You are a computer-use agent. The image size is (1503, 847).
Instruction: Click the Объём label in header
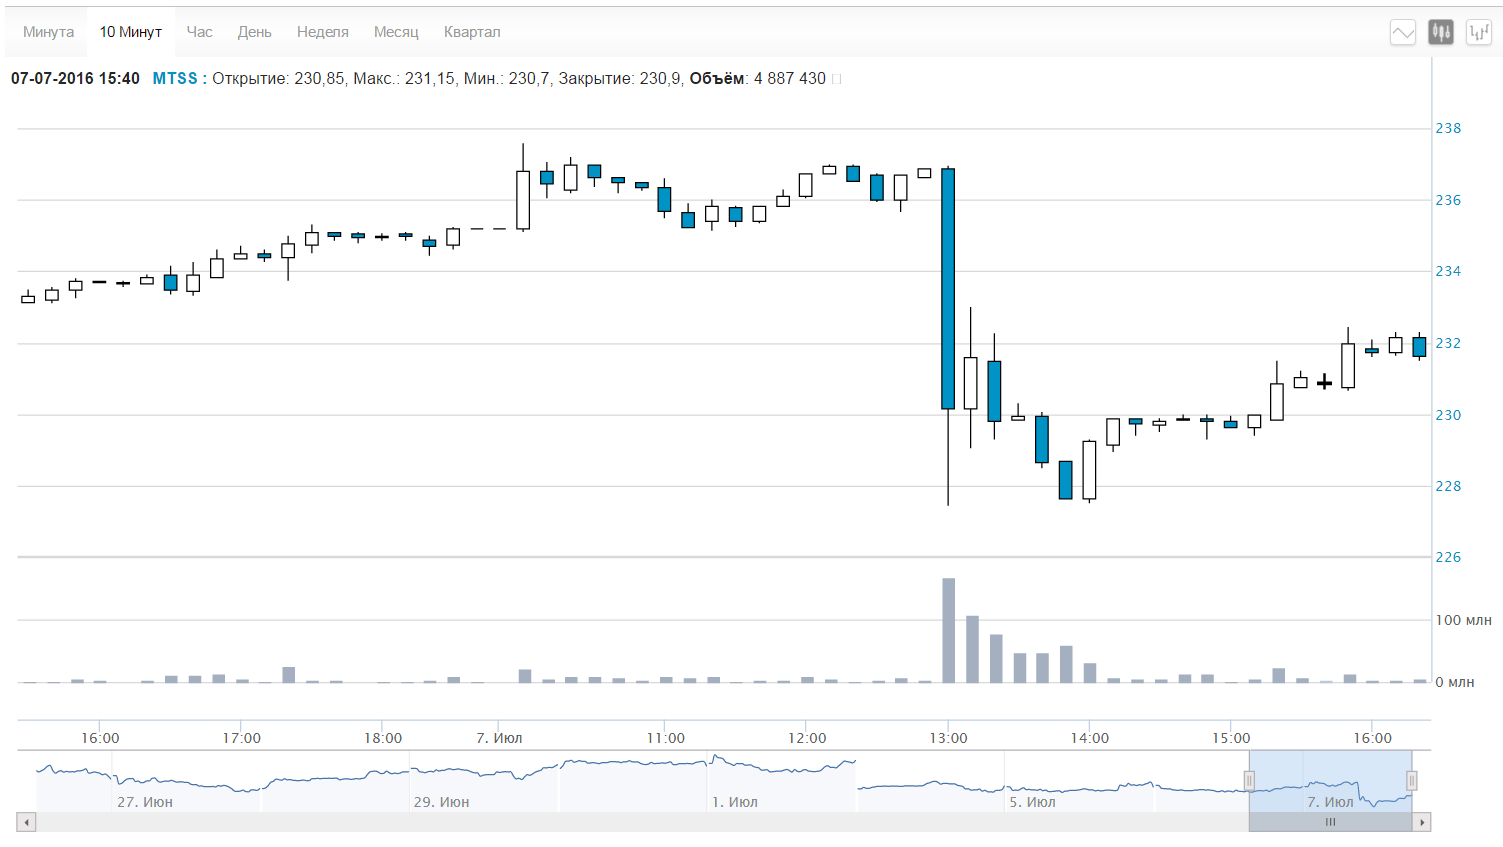coord(717,79)
